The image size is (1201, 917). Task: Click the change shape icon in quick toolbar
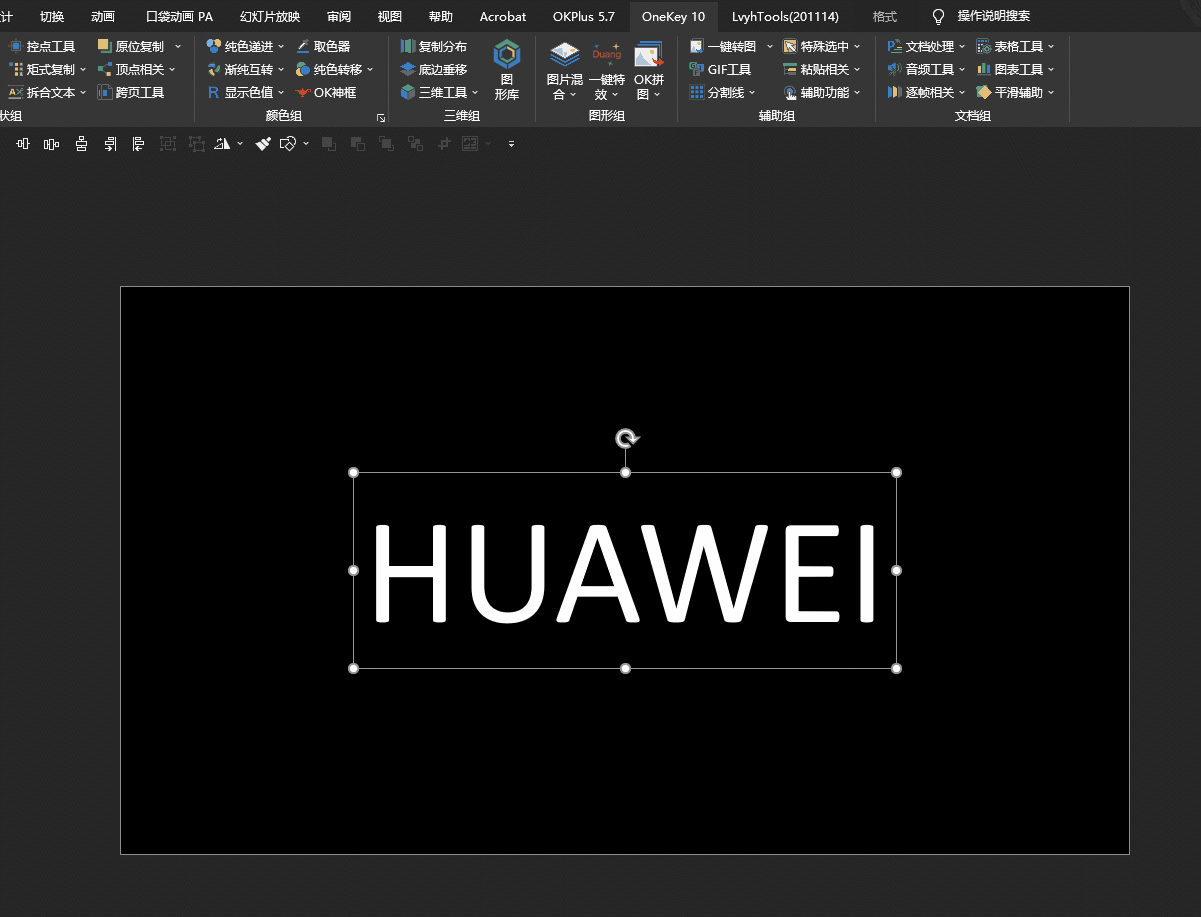pos(288,144)
